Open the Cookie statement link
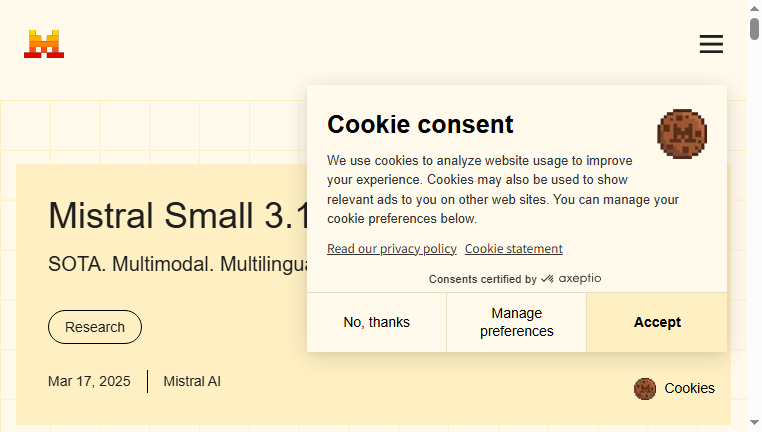762x432 pixels. pos(514,249)
